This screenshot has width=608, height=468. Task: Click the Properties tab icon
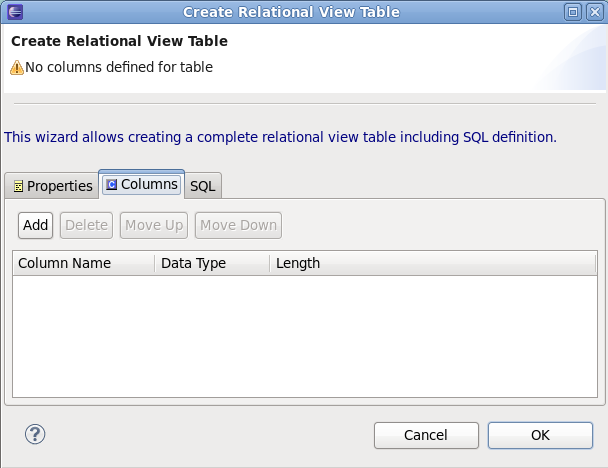click(x=18, y=186)
